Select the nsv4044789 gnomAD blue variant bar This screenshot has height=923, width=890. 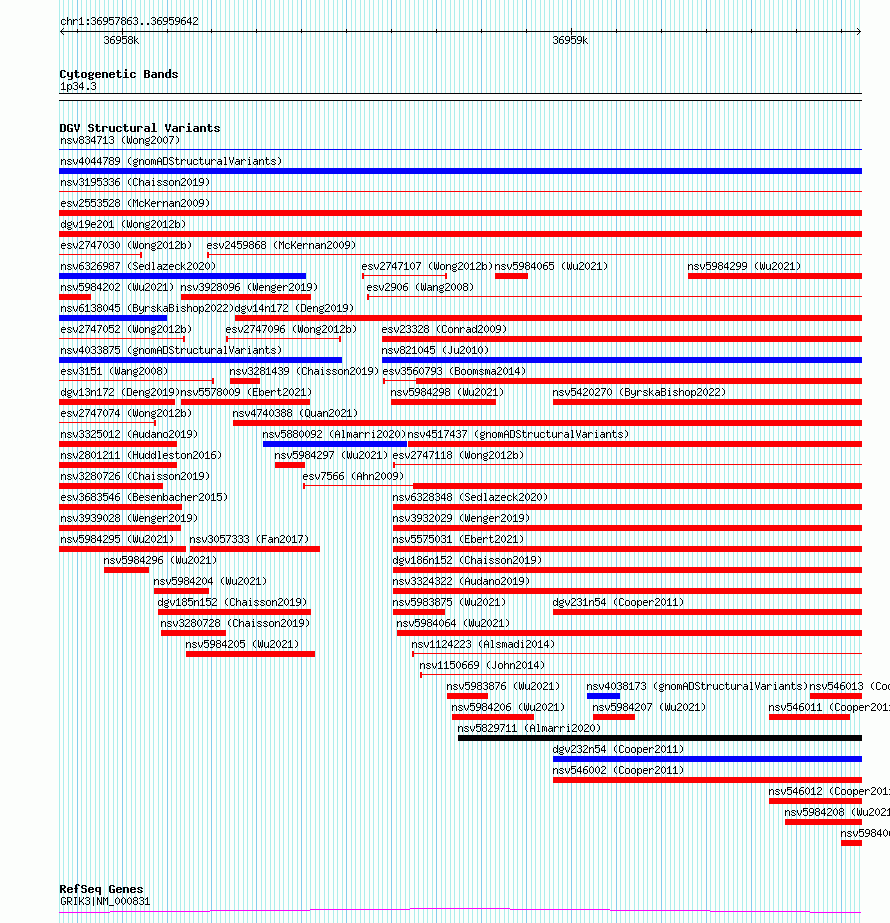pos(460,171)
